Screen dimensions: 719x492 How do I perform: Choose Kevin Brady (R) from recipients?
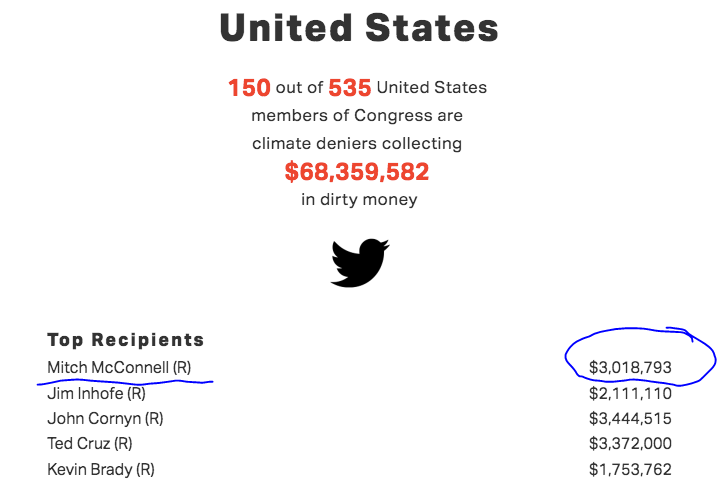(101, 469)
